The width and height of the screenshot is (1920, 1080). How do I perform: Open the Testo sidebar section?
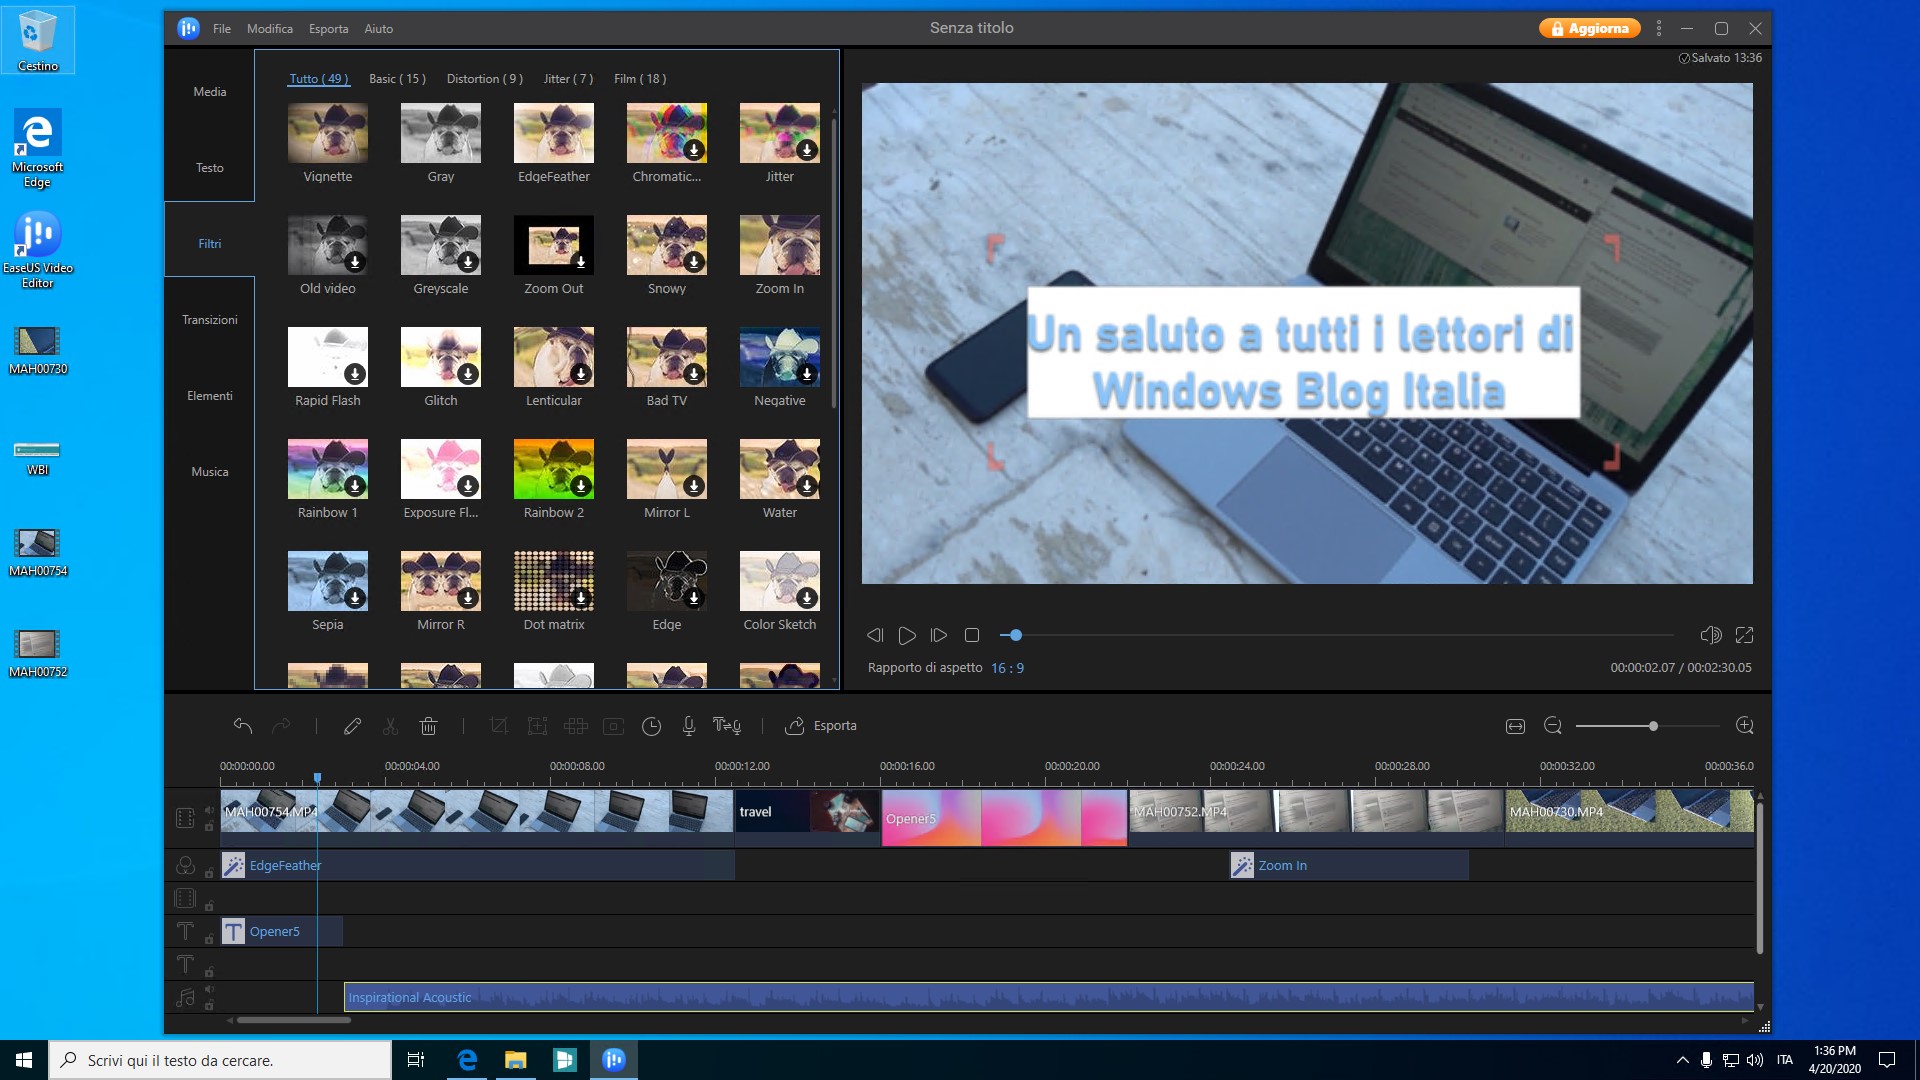coord(210,168)
